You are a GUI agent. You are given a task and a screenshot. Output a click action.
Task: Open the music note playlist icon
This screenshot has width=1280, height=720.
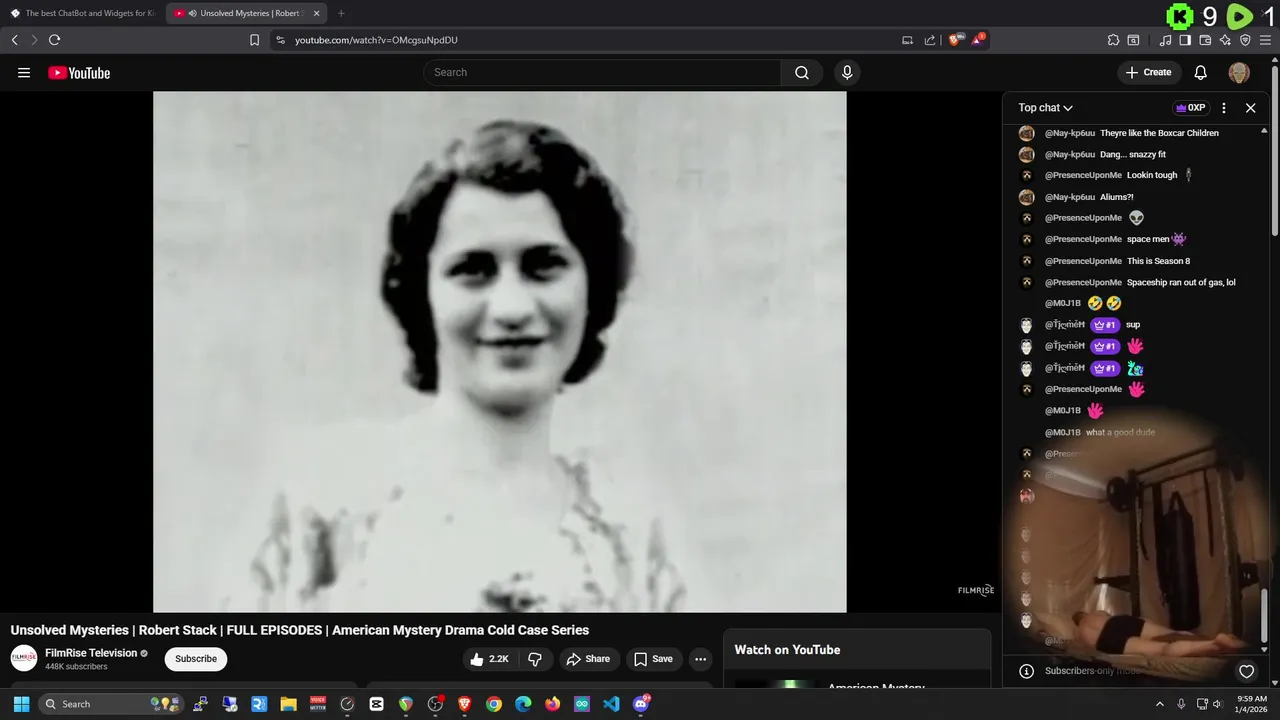coord(1165,40)
